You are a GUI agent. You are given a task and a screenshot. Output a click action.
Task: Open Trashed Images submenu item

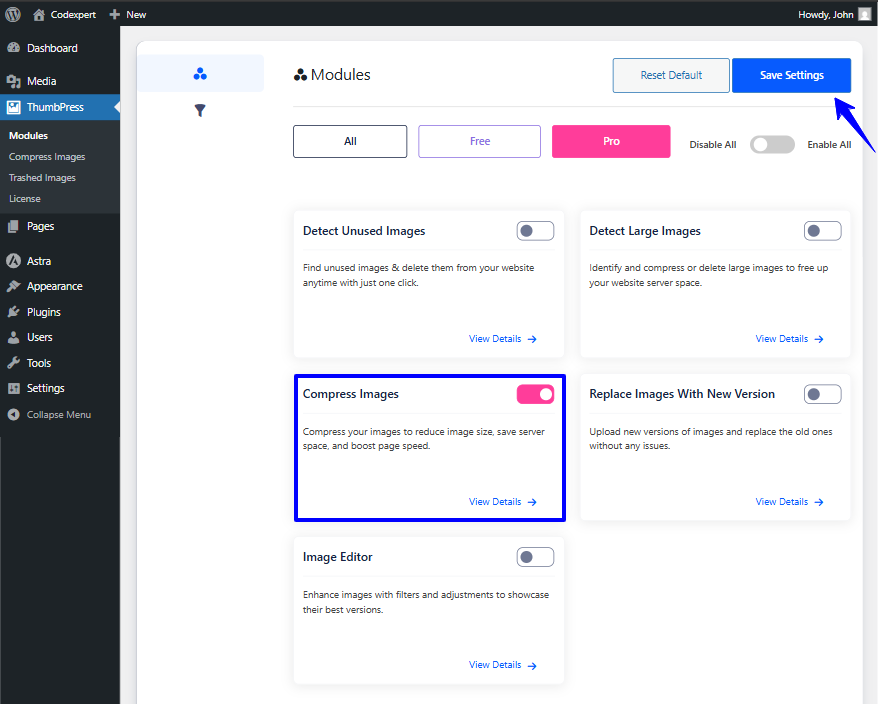click(42, 178)
